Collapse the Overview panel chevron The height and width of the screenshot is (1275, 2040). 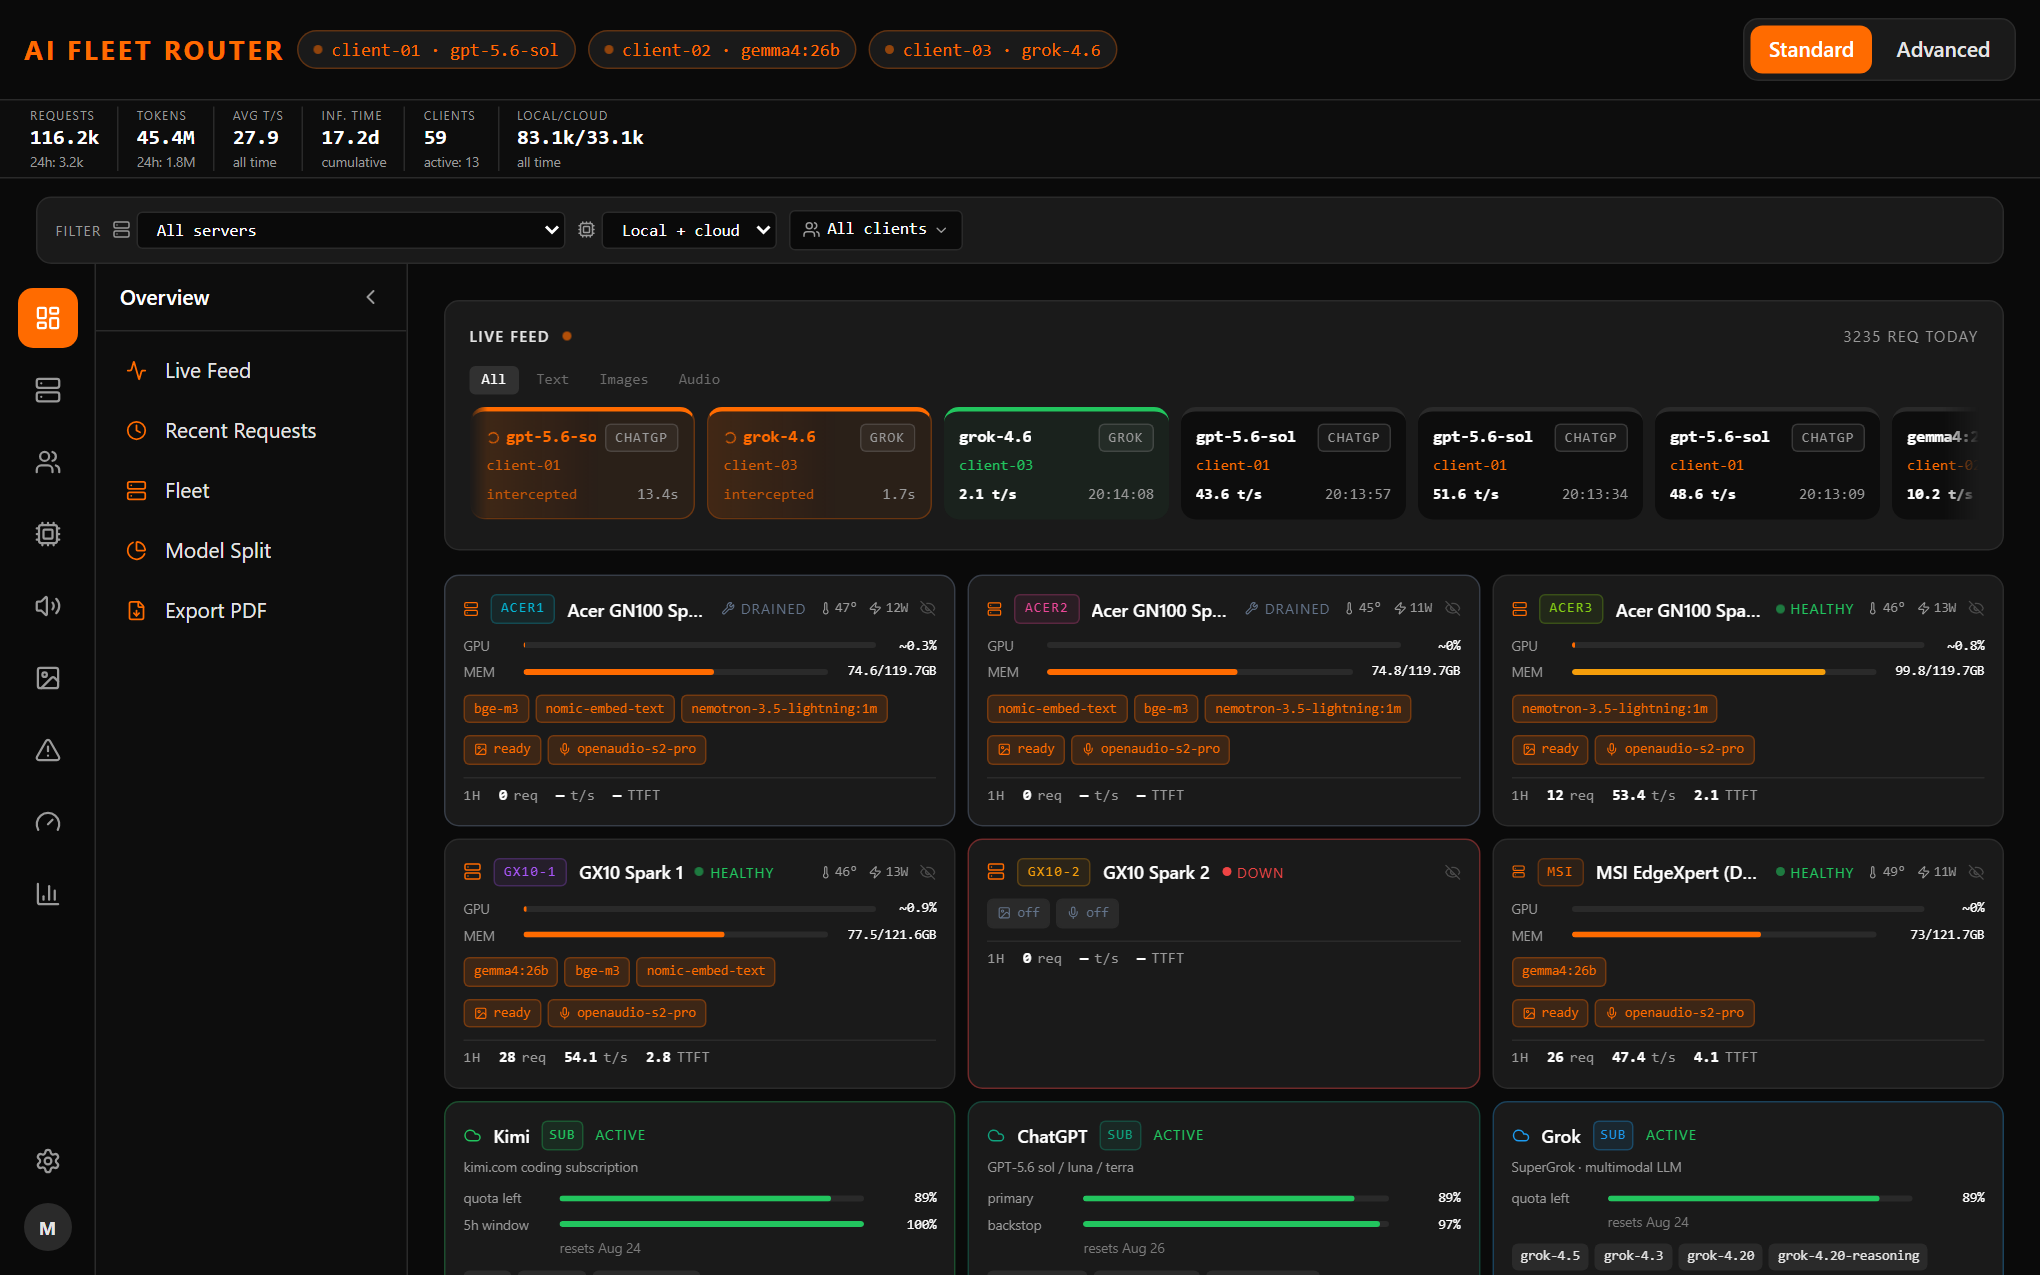371,297
